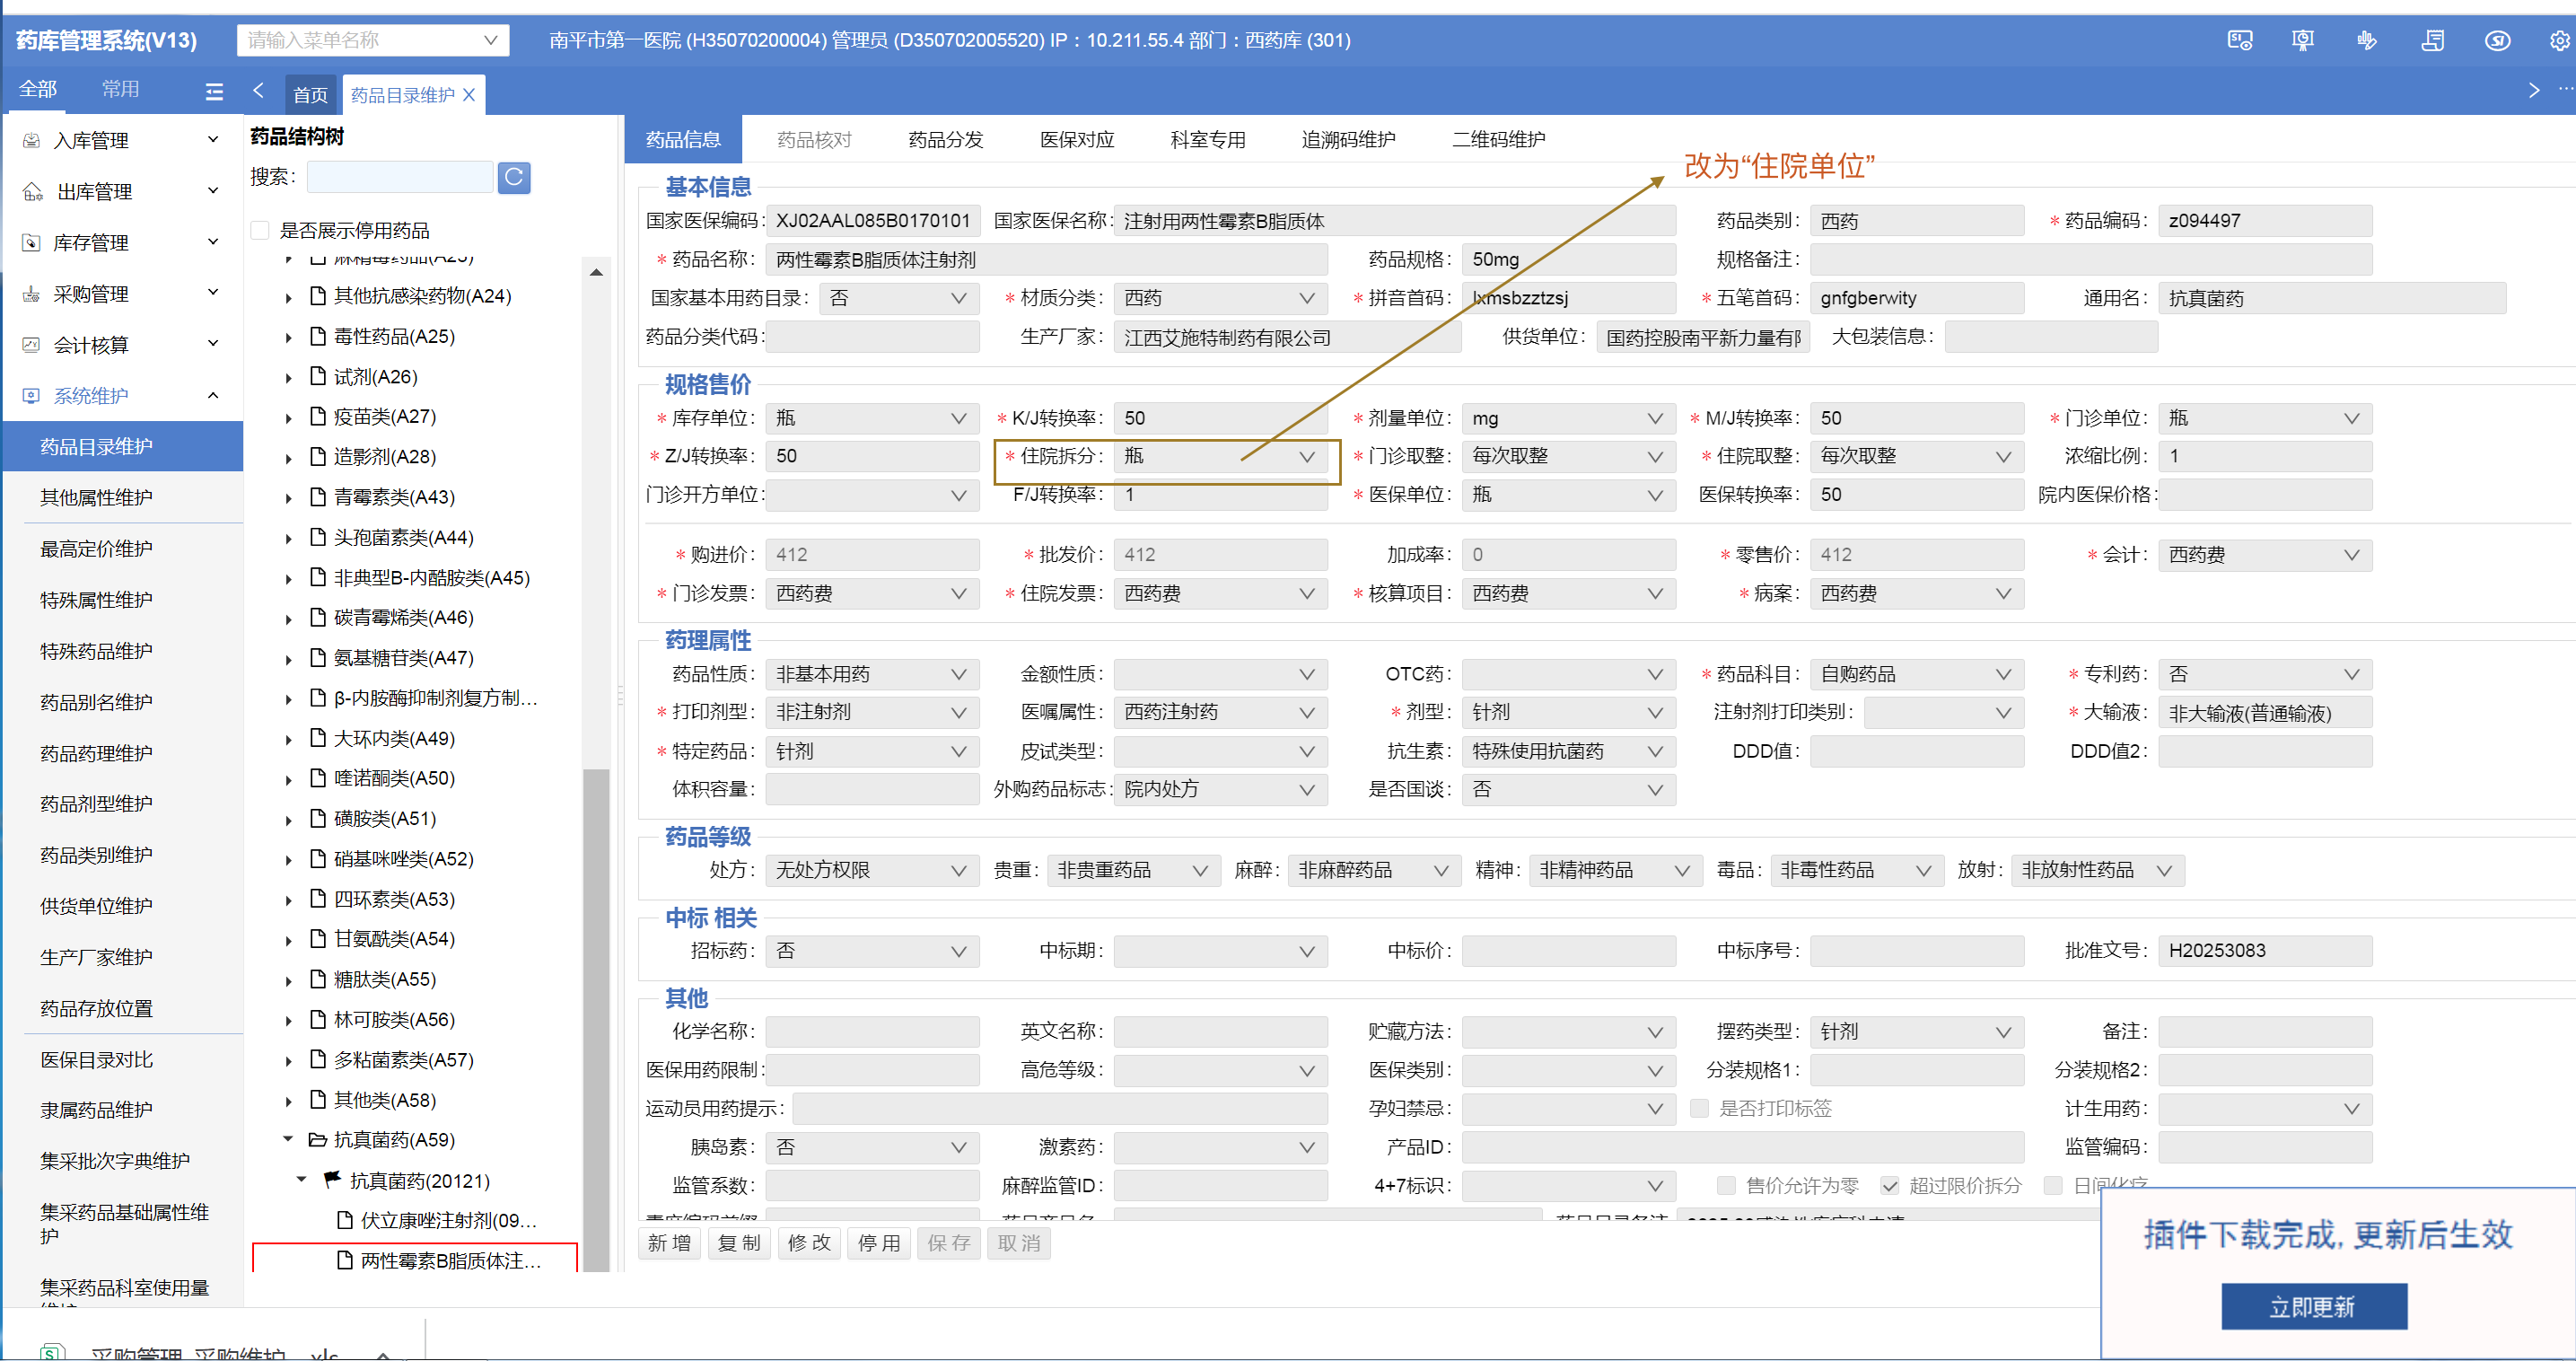The image size is (2576, 1361).
Task: Click the left arrow icon before 首页 tab
Action: (x=259, y=91)
